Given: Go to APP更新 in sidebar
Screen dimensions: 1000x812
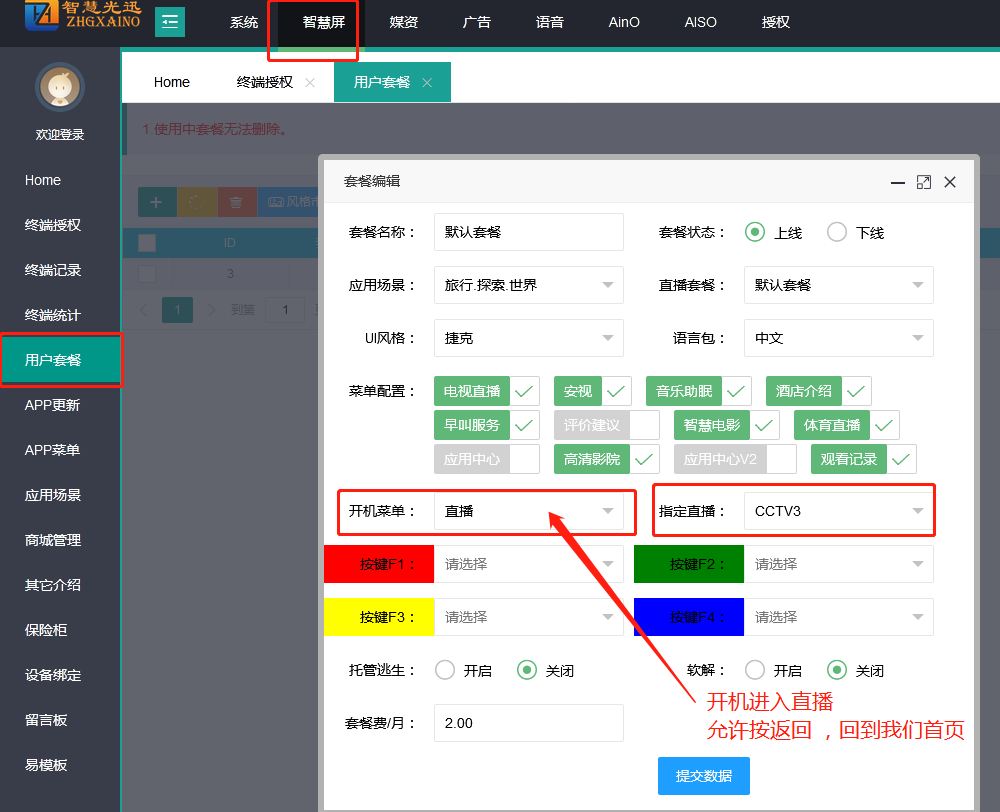Looking at the screenshot, I should pyautogui.click(x=52, y=405).
